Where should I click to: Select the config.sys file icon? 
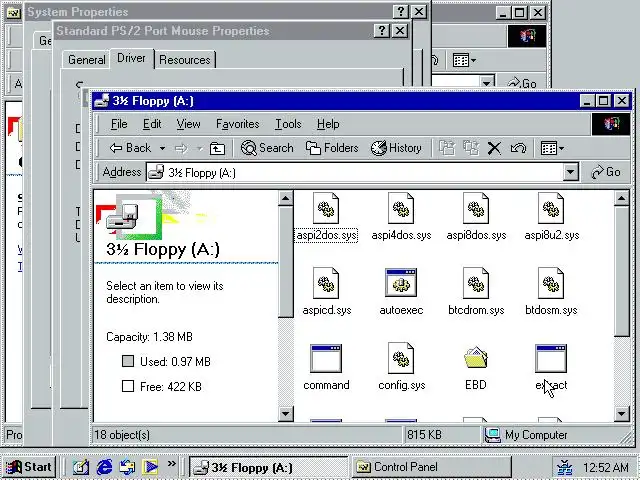click(x=401, y=358)
